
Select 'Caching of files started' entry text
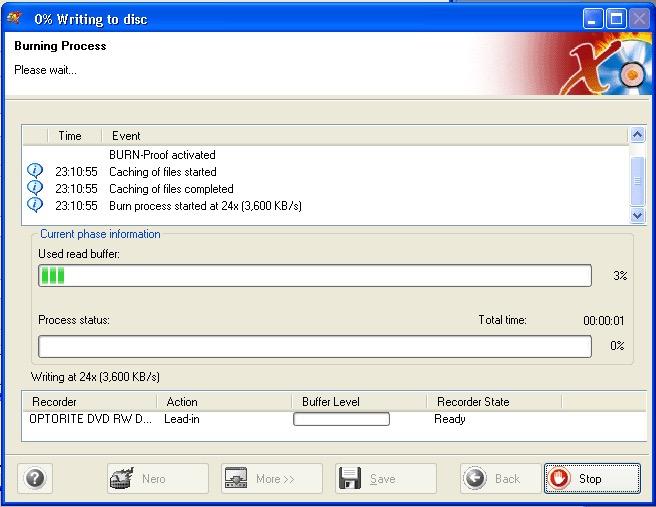(x=163, y=172)
